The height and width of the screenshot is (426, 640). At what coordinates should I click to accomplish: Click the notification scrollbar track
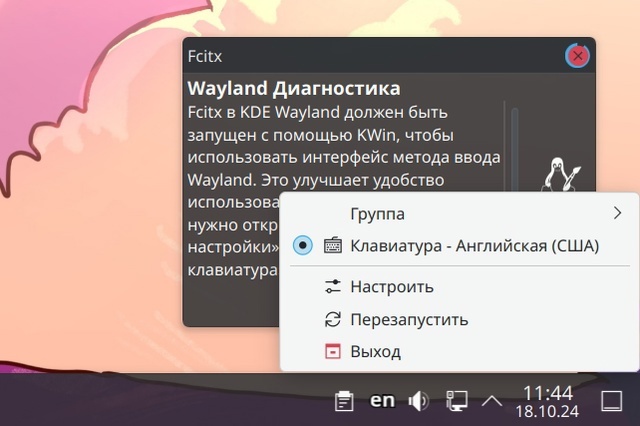[515, 149]
